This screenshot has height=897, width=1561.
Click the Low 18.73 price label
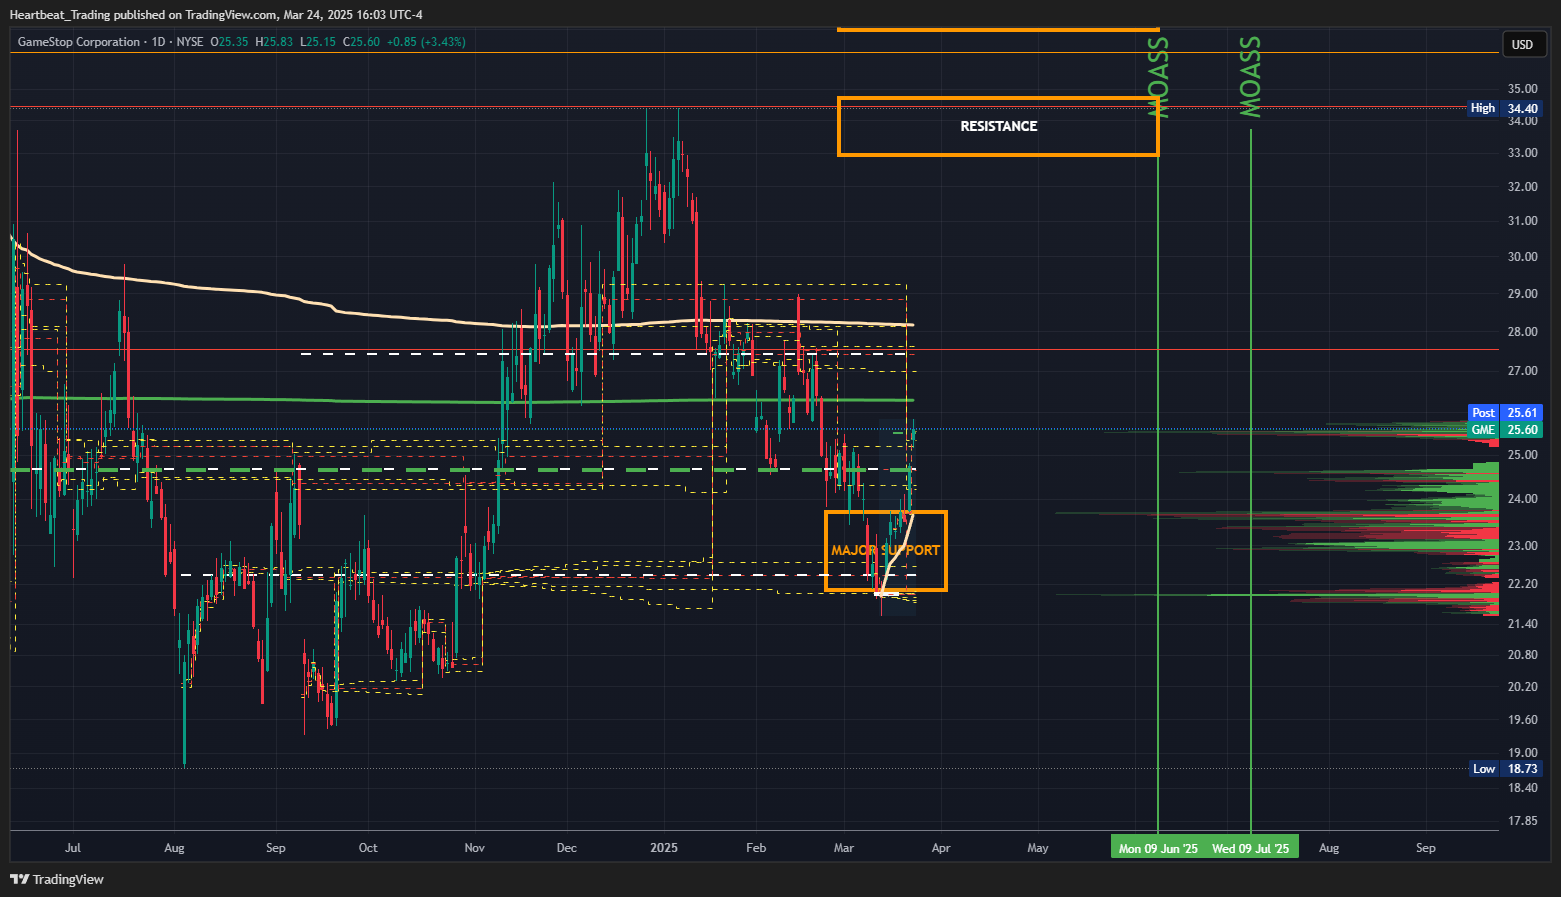point(1505,769)
